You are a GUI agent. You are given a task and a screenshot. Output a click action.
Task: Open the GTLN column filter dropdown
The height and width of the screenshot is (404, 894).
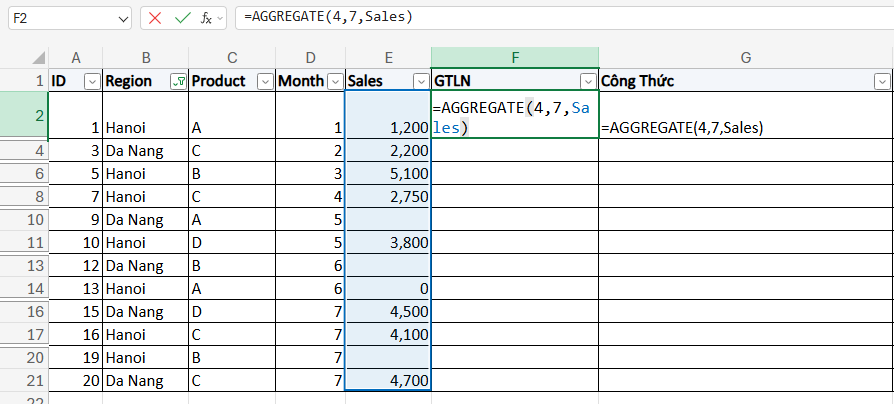(588, 81)
